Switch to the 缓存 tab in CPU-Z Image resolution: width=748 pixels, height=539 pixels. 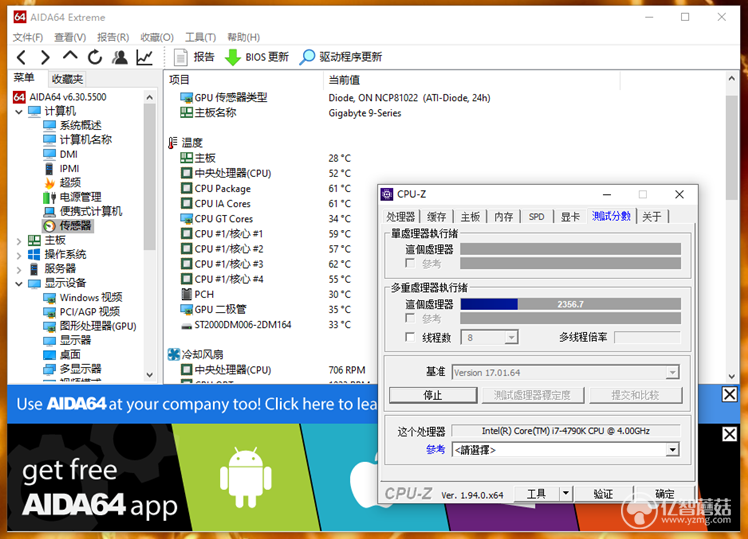436,217
